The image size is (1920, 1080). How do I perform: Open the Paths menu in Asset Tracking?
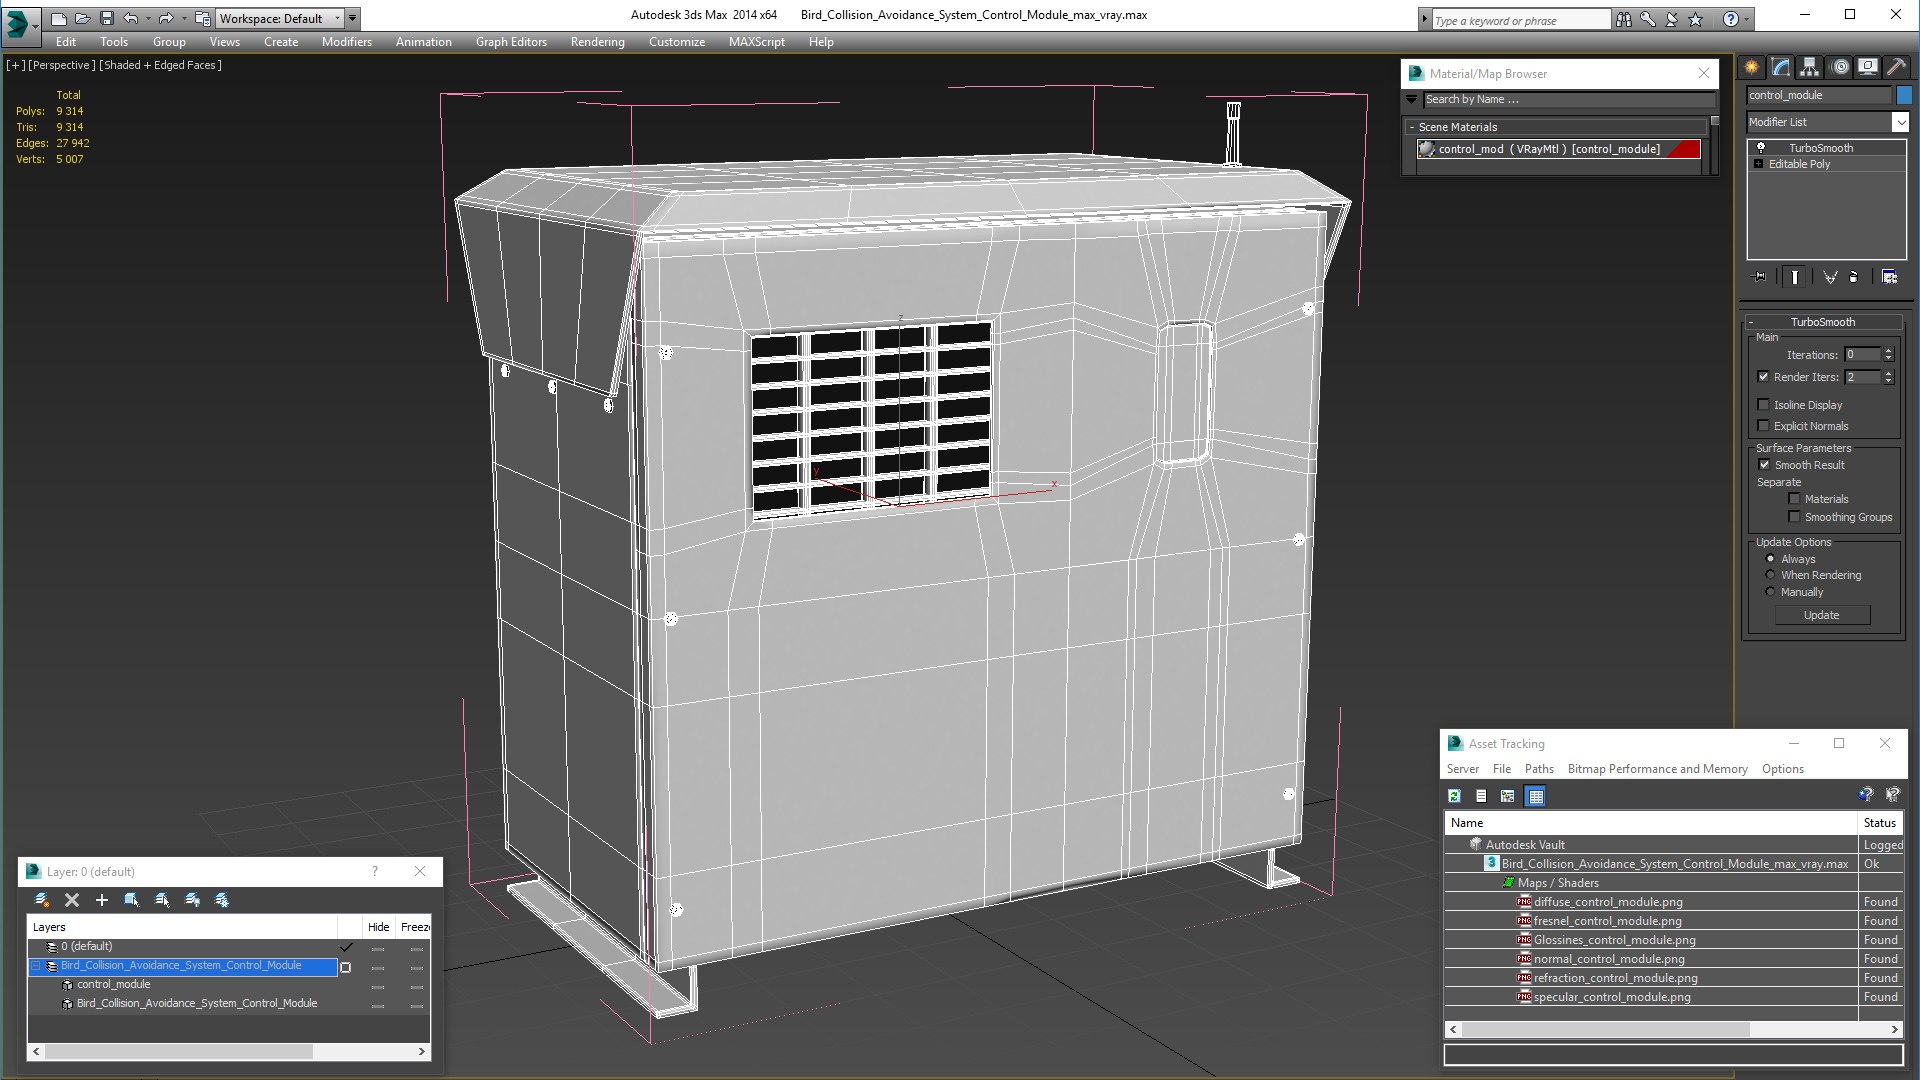point(1538,769)
